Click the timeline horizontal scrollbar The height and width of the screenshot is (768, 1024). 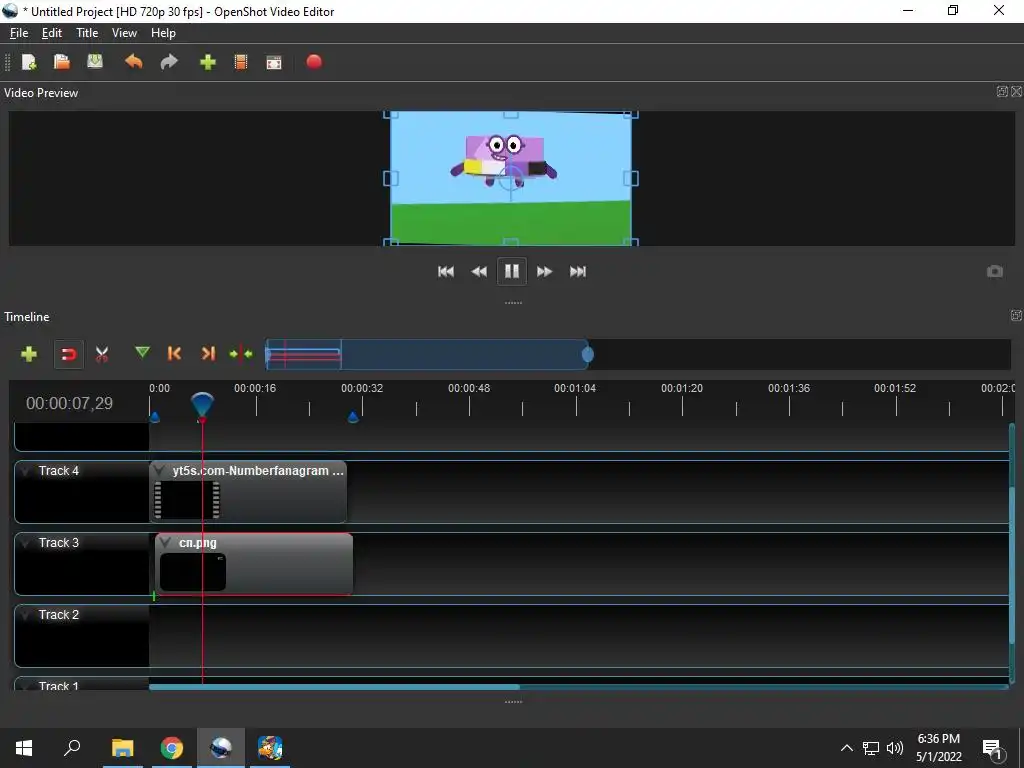pos(334,686)
